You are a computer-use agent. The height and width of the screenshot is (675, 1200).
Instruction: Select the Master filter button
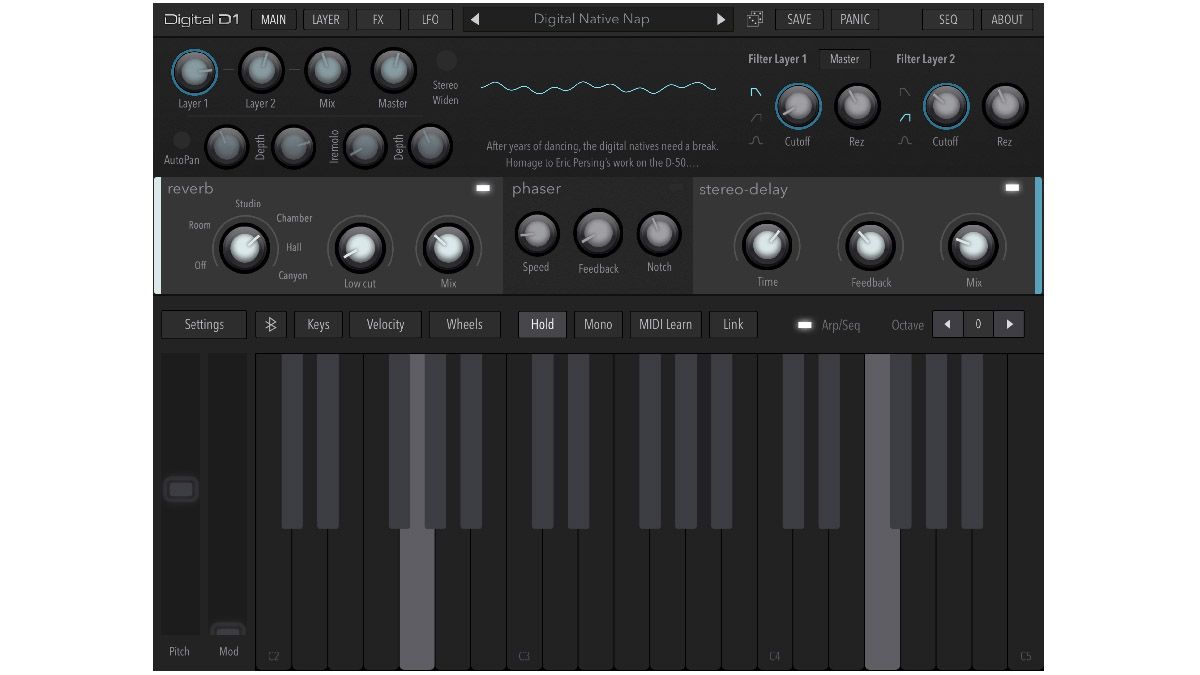click(844, 59)
